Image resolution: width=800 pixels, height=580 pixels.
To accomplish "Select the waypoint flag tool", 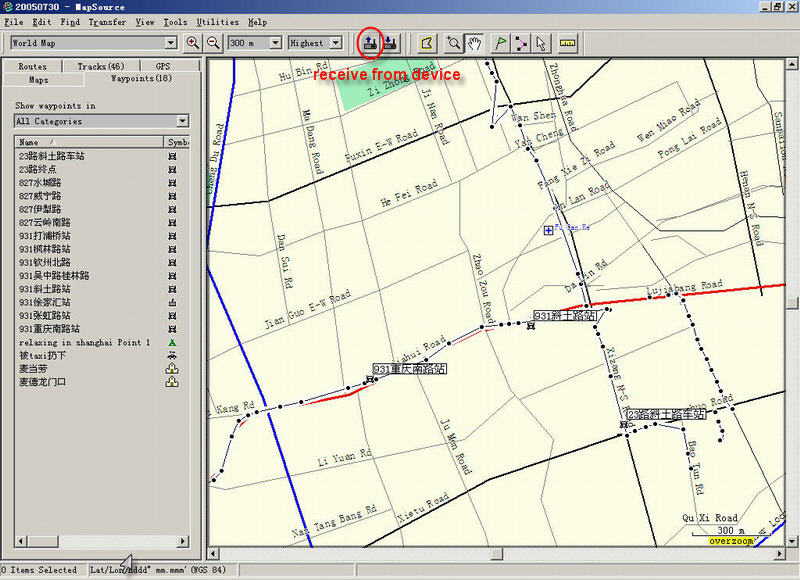I will (x=500, y=43).
